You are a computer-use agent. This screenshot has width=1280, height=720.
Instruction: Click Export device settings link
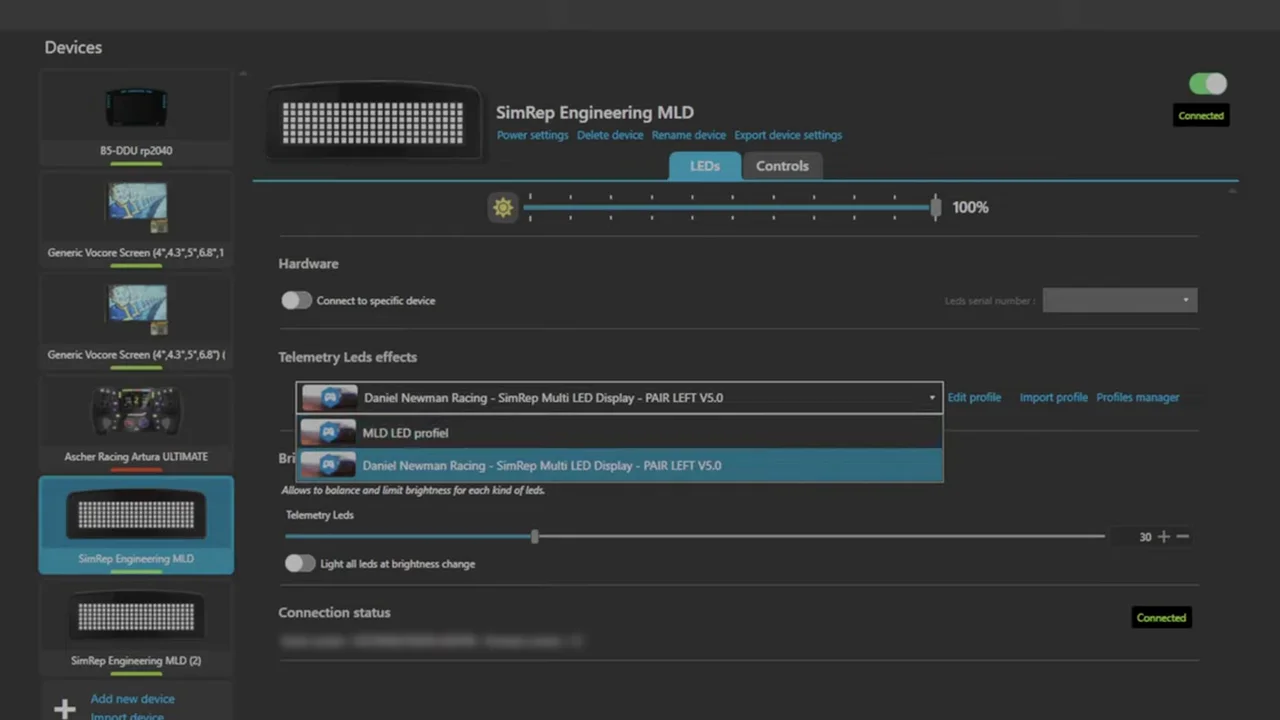[788, 135]
